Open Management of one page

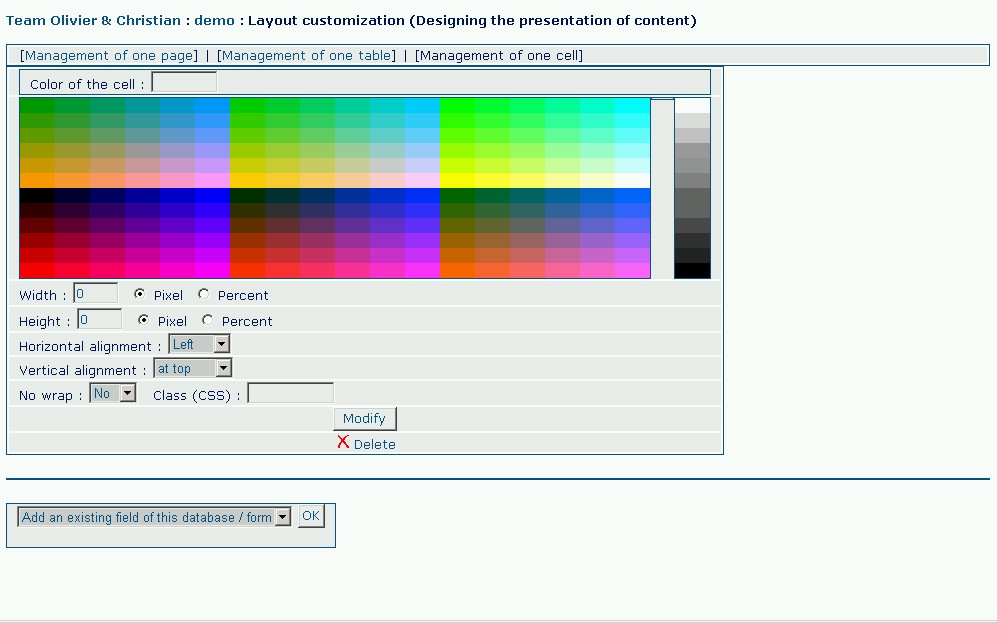point(109,56)
